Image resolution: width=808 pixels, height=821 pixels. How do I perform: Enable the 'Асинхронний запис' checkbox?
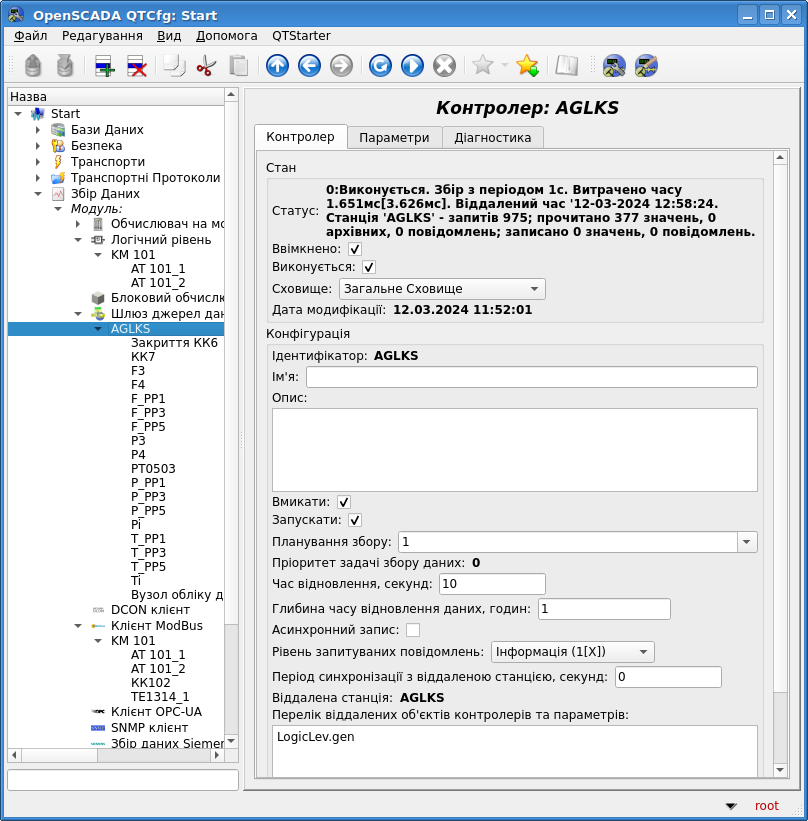tap(413, 630)
